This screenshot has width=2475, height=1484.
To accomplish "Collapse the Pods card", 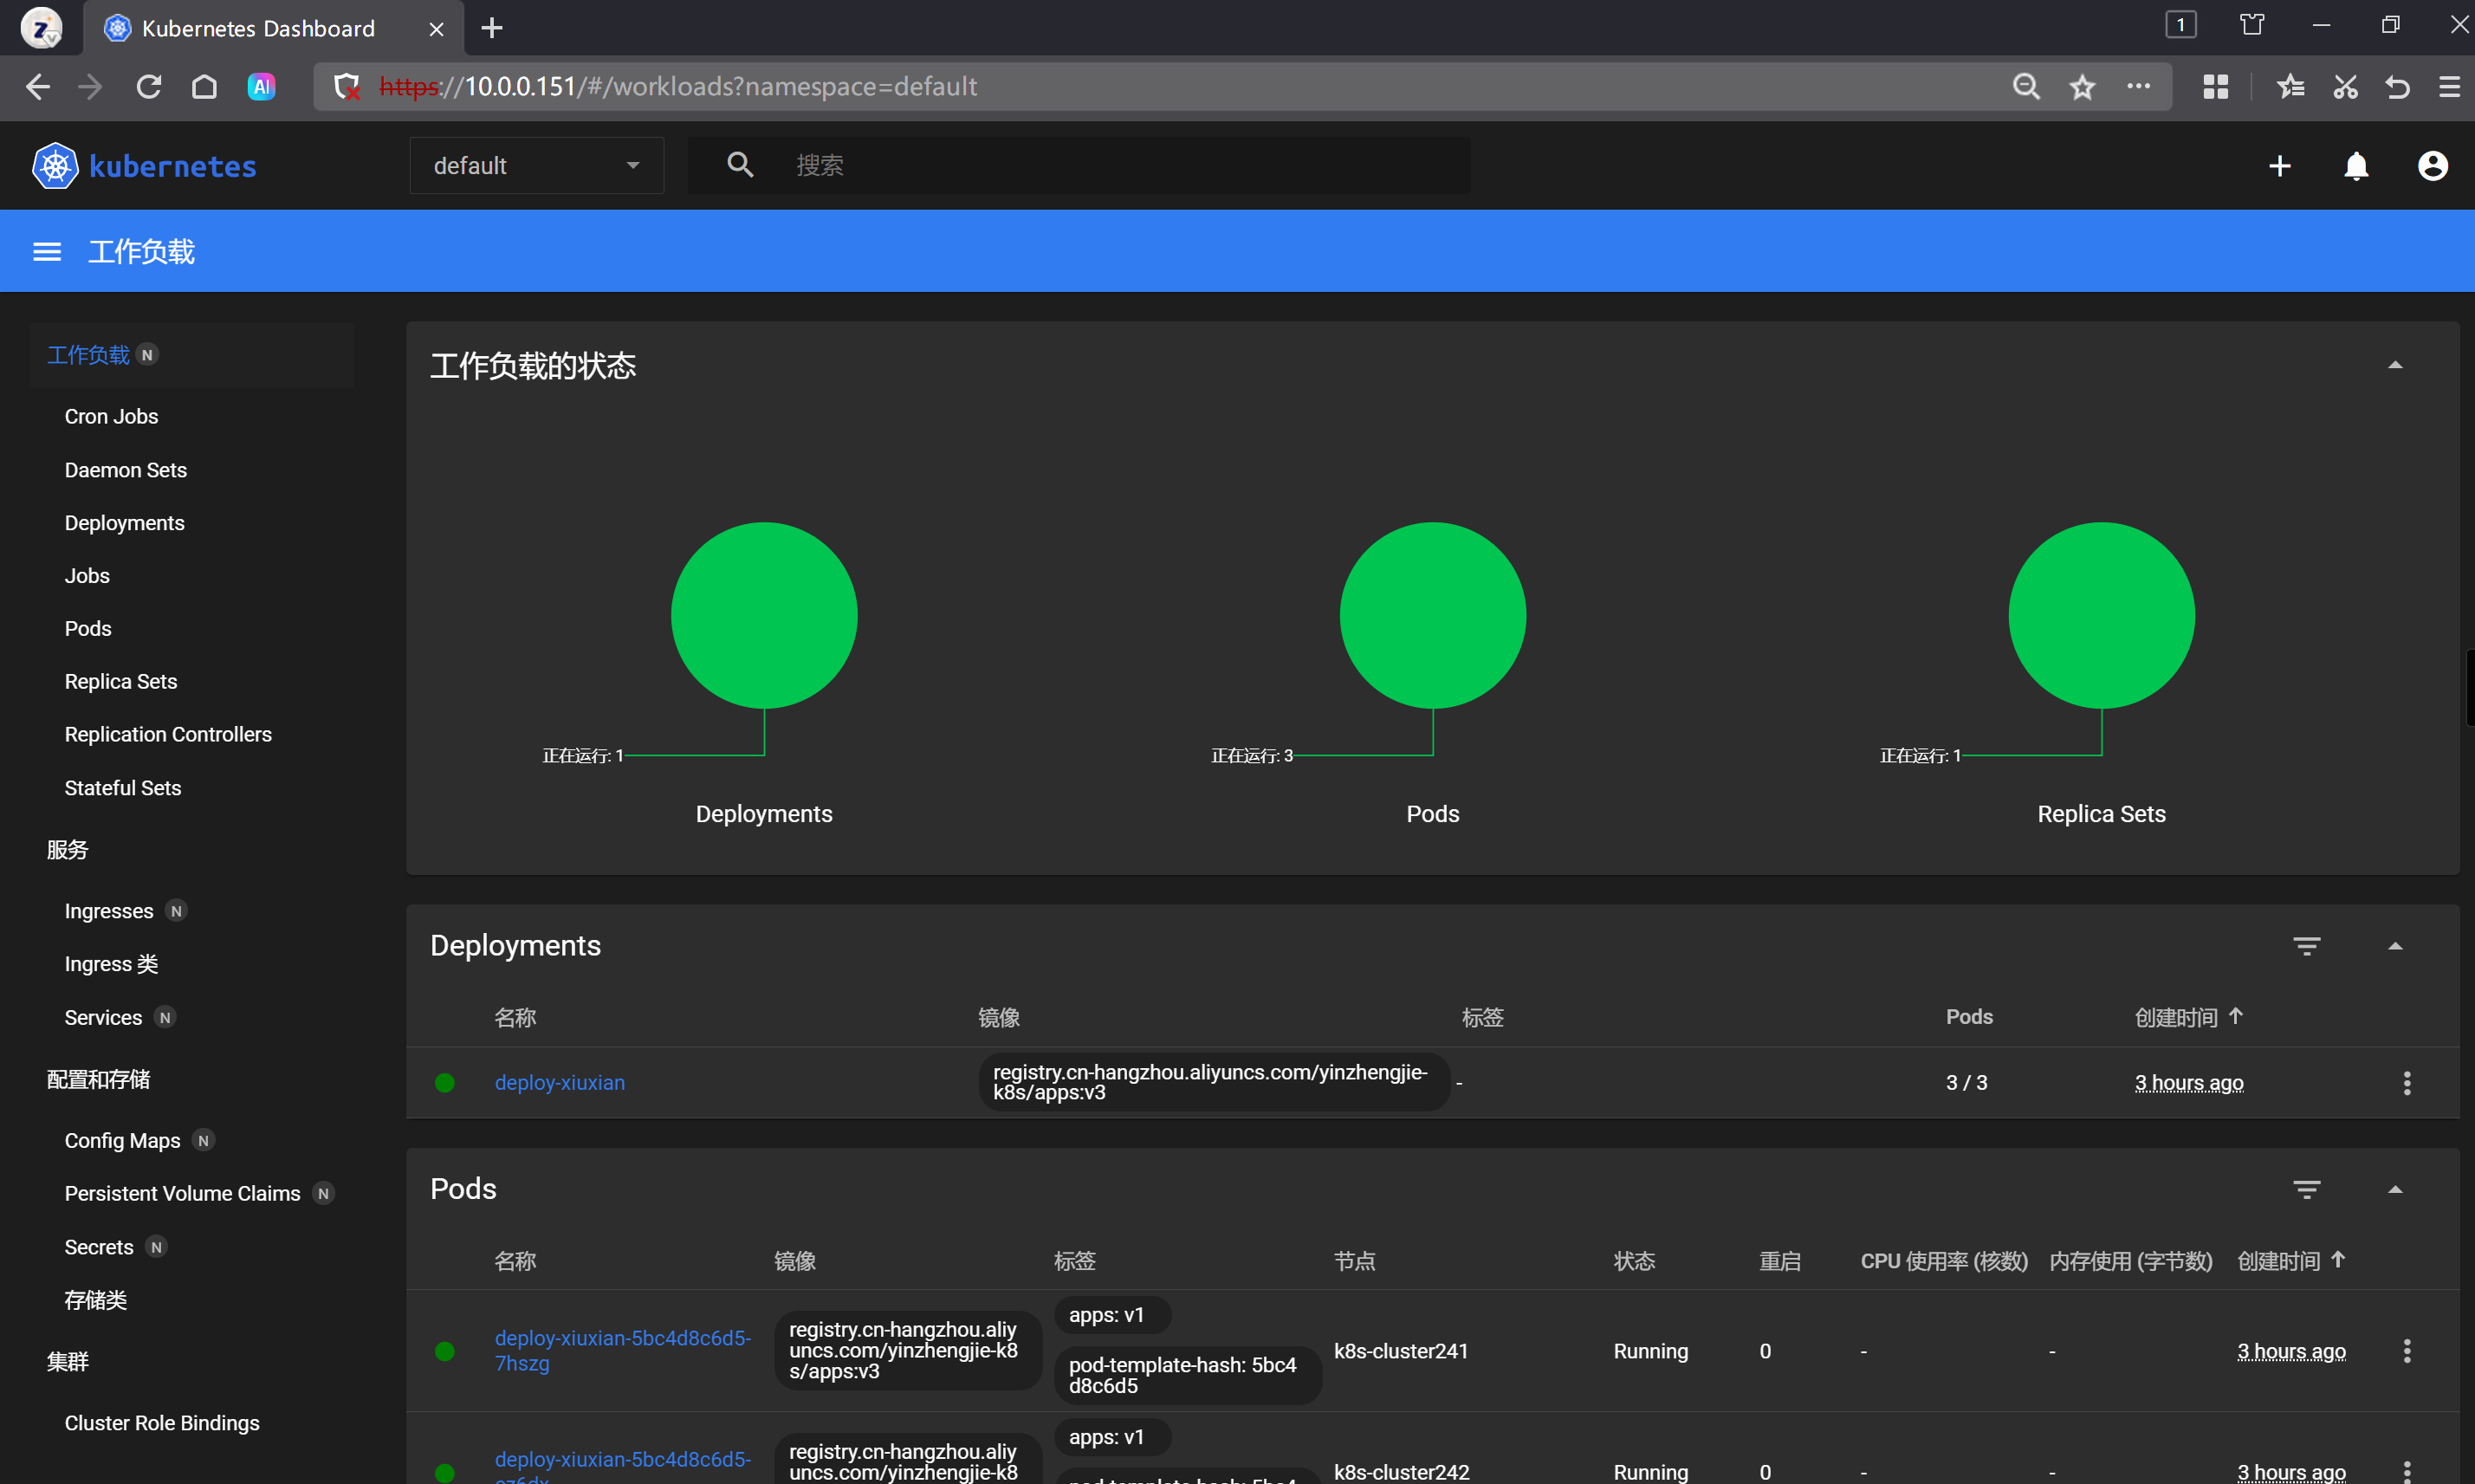I will [2395, 1189].
